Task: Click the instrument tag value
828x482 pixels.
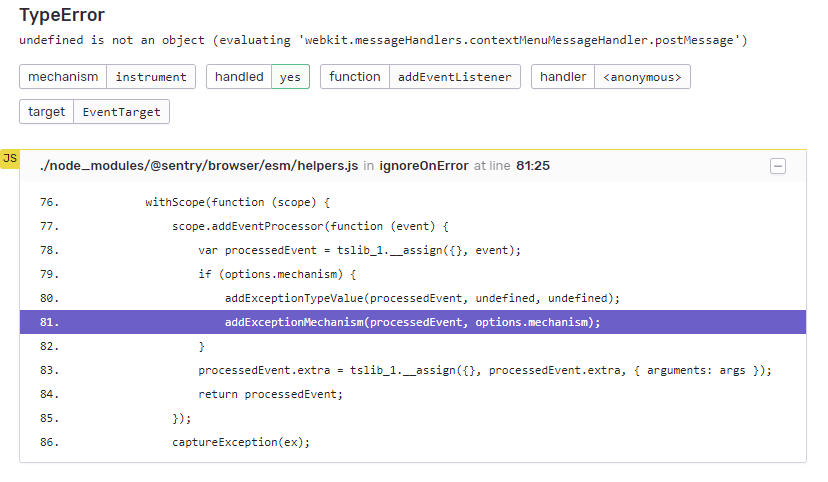Action: pos(151,77)
